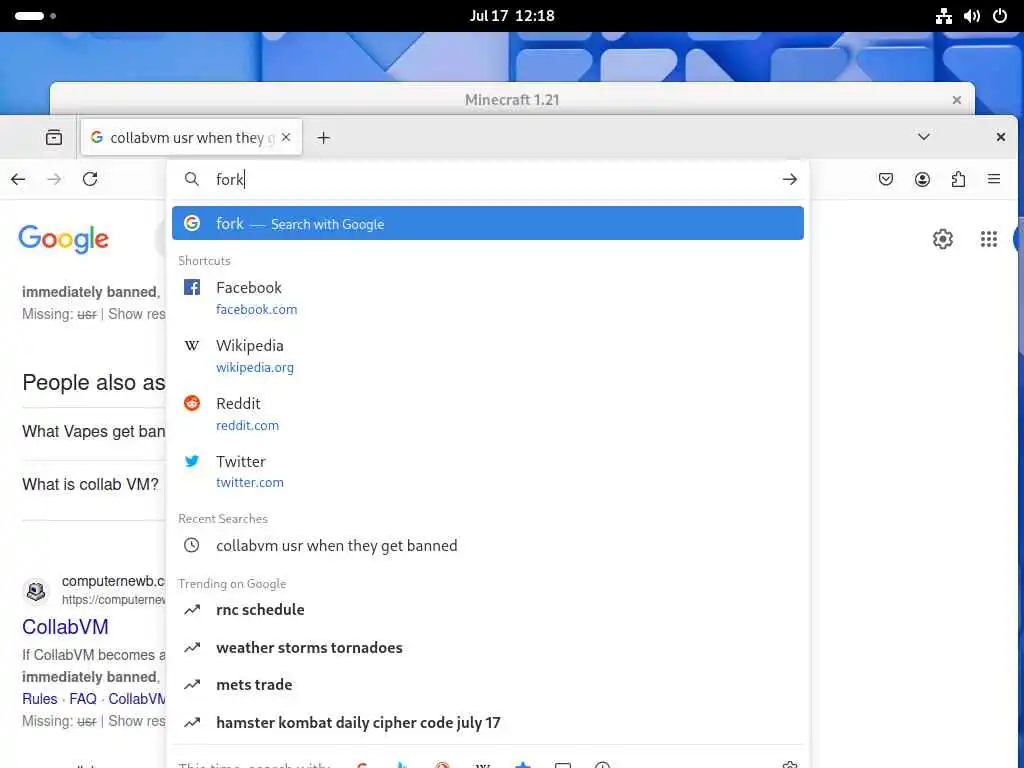This screenshot has height=768, width=1024.
Task: Open a new browser tab
Action: pyautogui.click(x=323, y=138)
